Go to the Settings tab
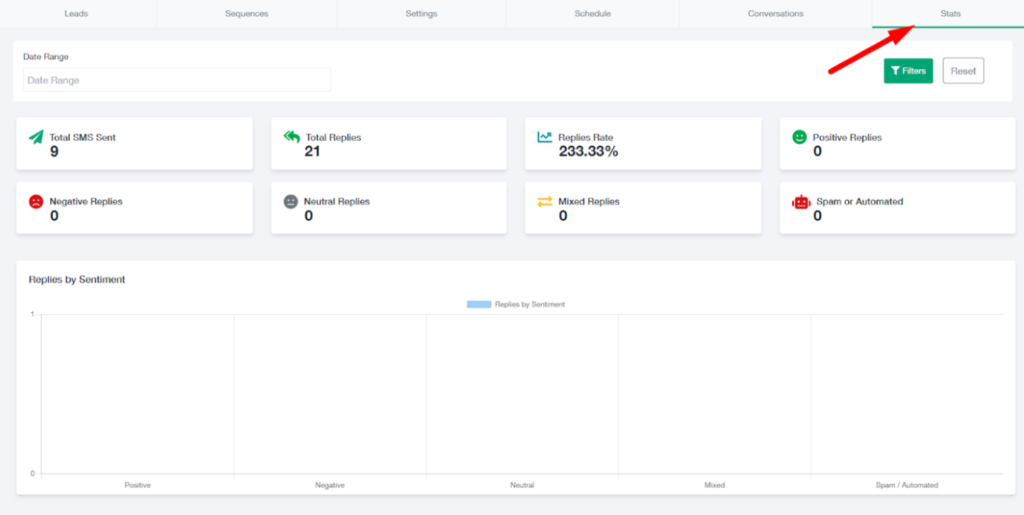1024x515 pixels. pos(421,14)
